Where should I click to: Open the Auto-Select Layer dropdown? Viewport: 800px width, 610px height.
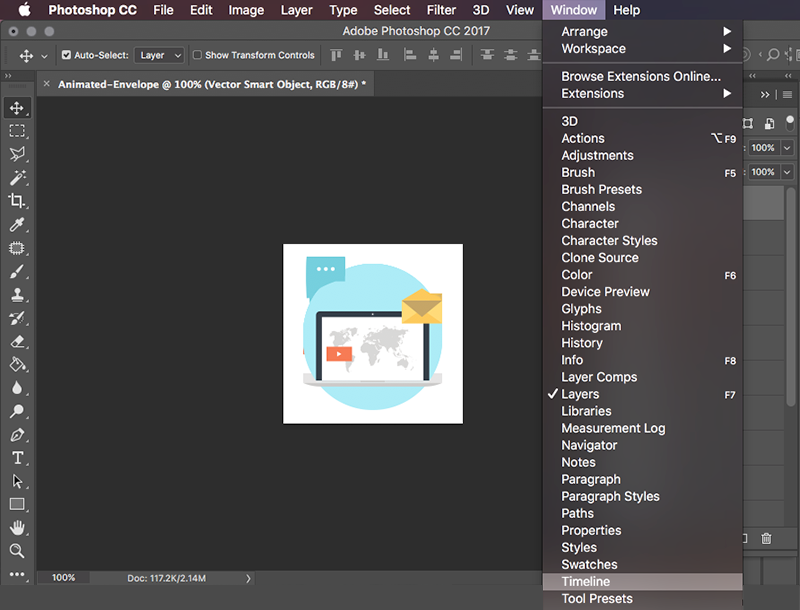(160, 55)
